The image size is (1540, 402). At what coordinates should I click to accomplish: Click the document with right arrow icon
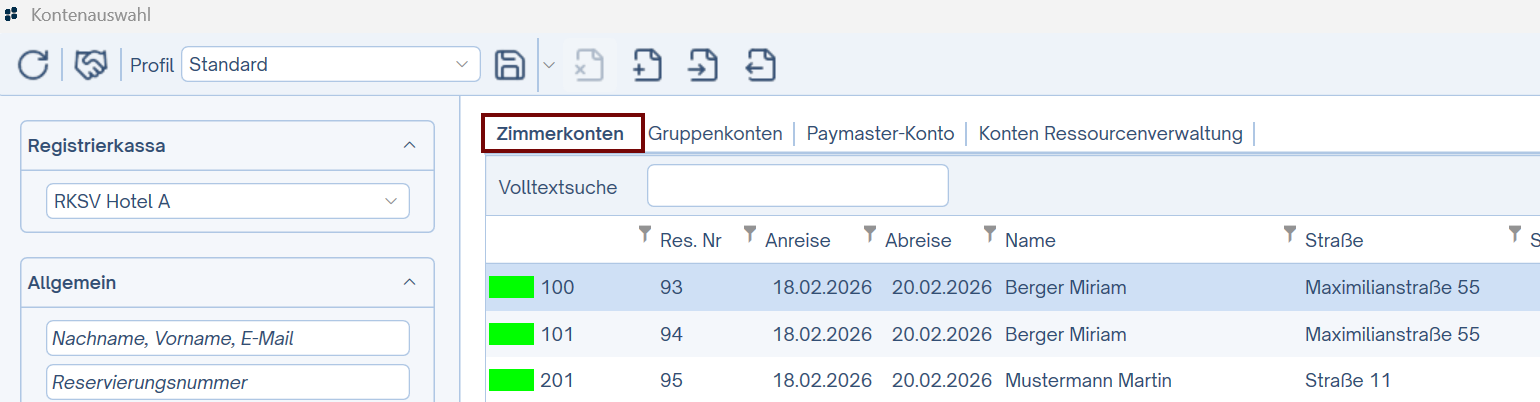[x=703, y=66]
